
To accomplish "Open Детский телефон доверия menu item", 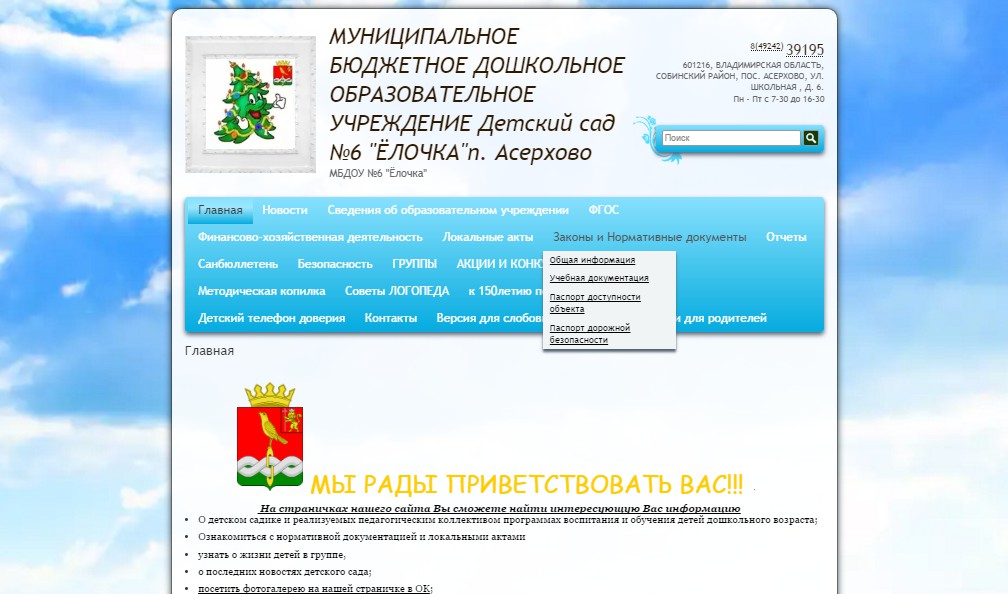I will (x=271, y=318).
